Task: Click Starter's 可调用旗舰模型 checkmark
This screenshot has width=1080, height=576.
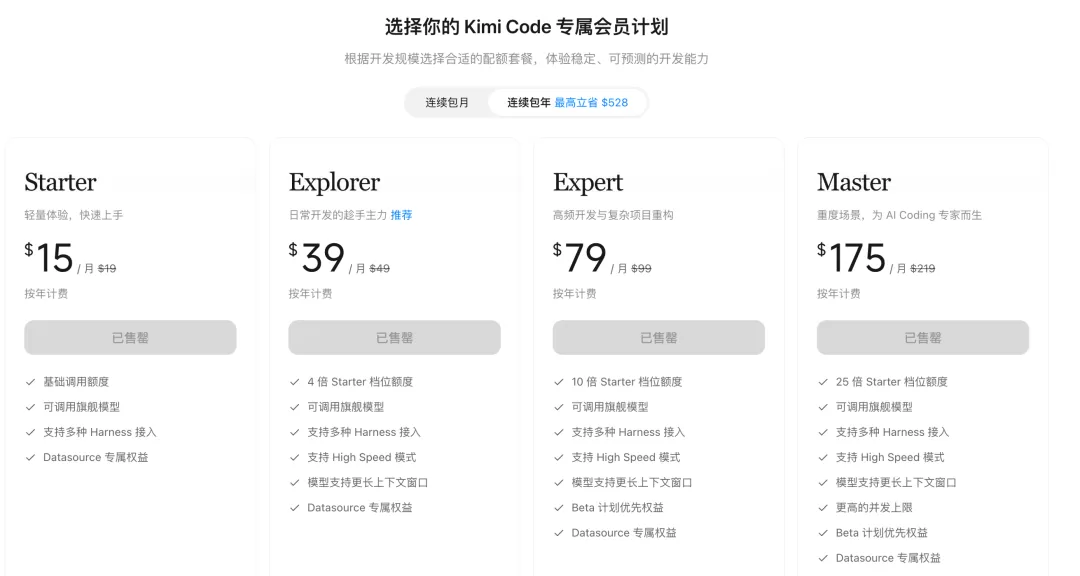Action: point(30,407)
